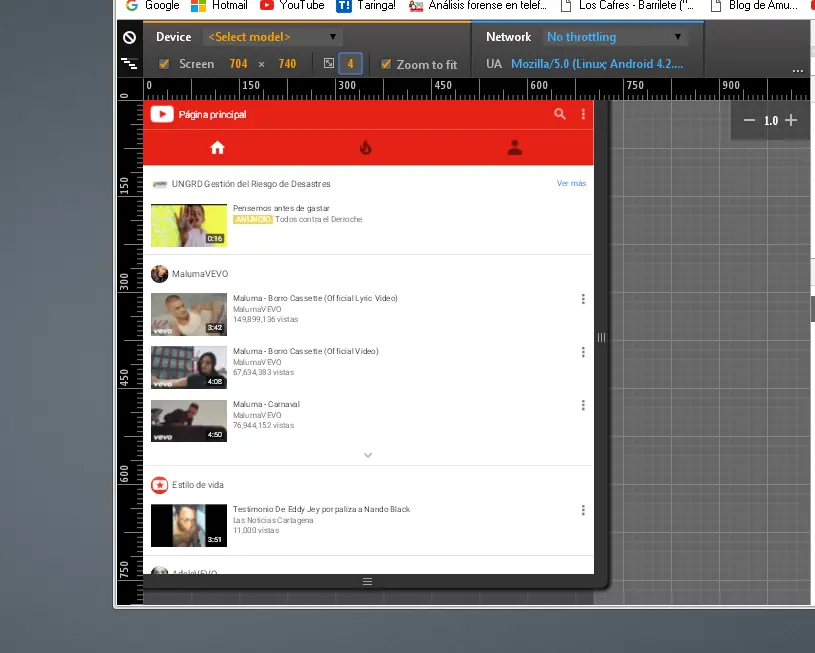Open the Los Cafres - Barrilete bookmark
Image resolution: width=815 pixels, height=653 pixels.
tap(628, 5)
